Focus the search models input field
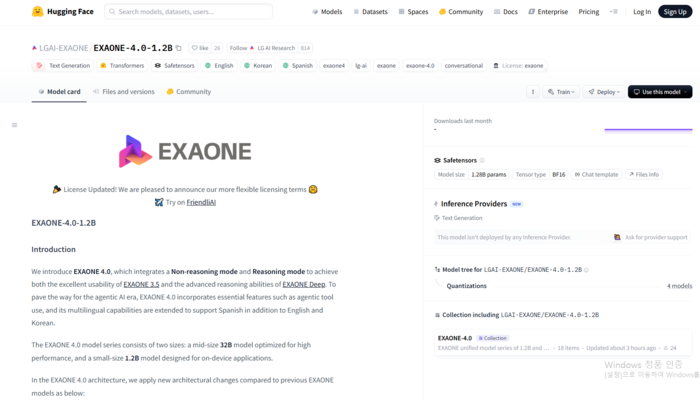This screenshot has height=400, width=700. coord(188,12)
